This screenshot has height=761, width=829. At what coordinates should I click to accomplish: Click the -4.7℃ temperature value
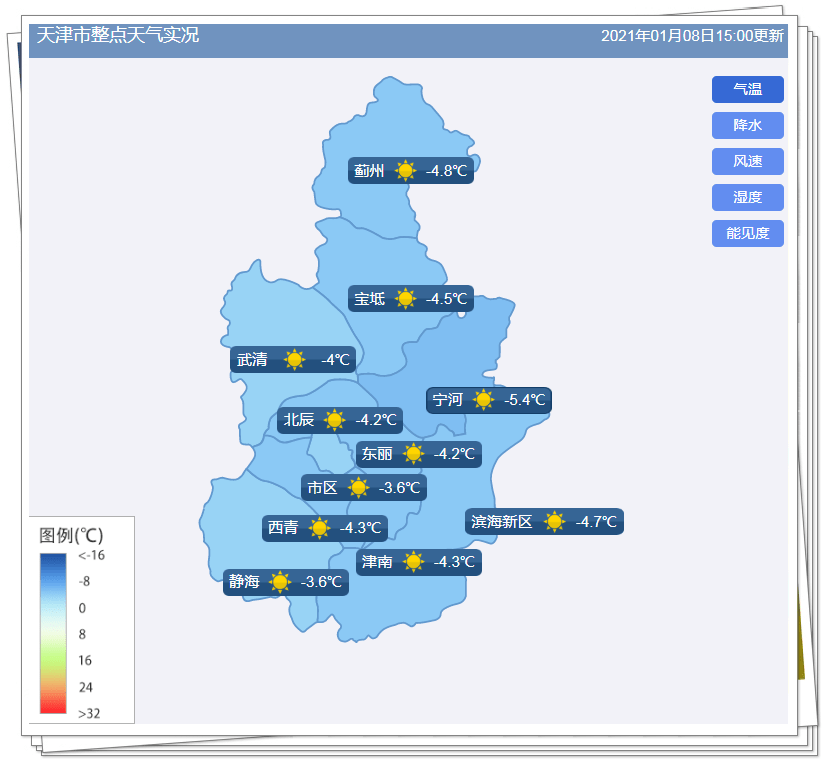click(x=596, y=522)
